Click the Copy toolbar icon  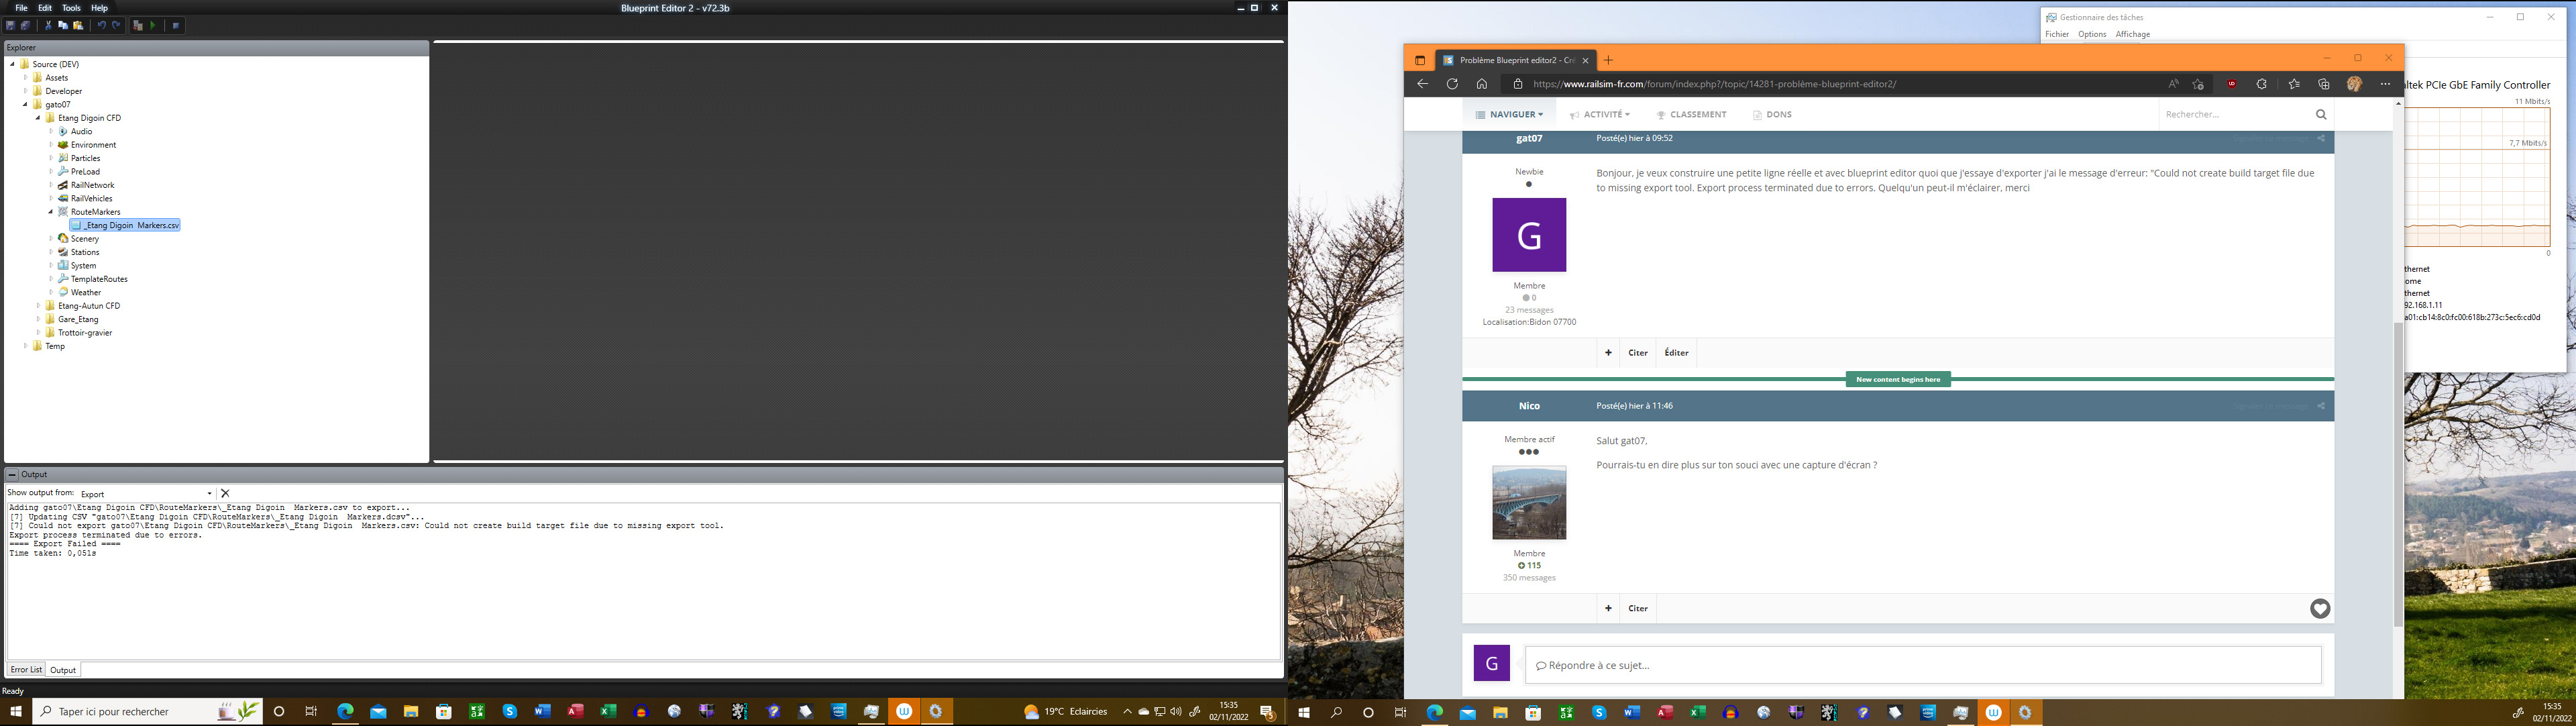point(63,25)
